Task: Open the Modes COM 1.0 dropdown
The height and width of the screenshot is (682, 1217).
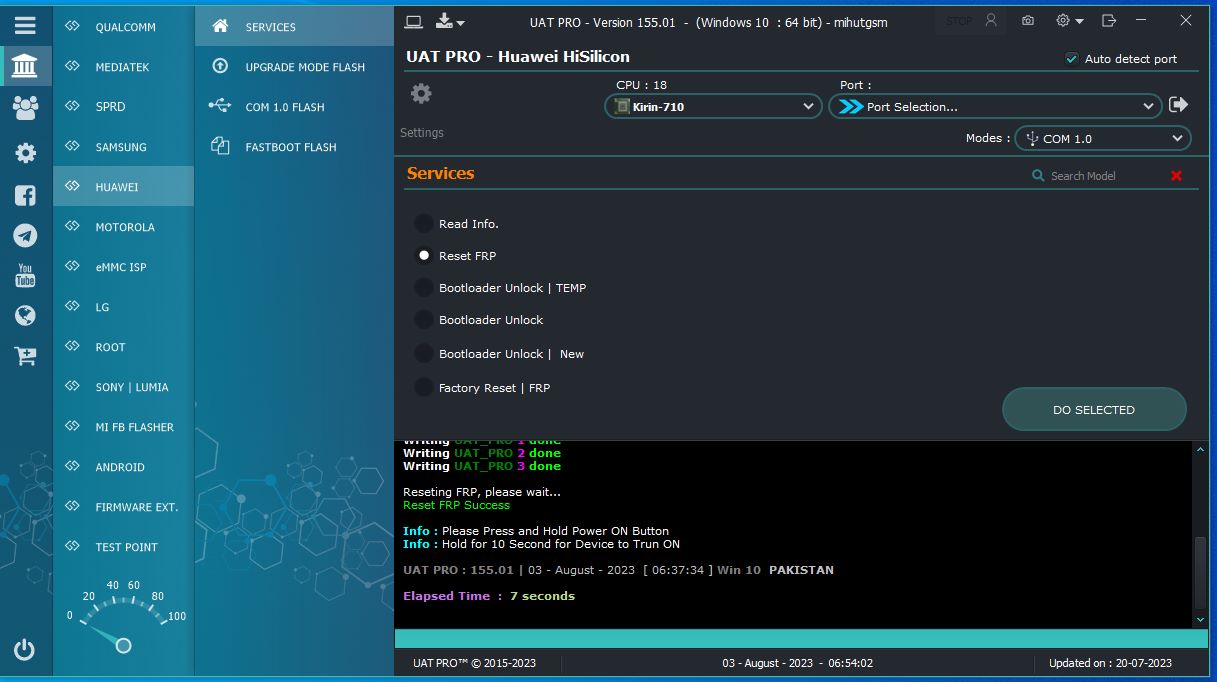Action: (1103, 138)
